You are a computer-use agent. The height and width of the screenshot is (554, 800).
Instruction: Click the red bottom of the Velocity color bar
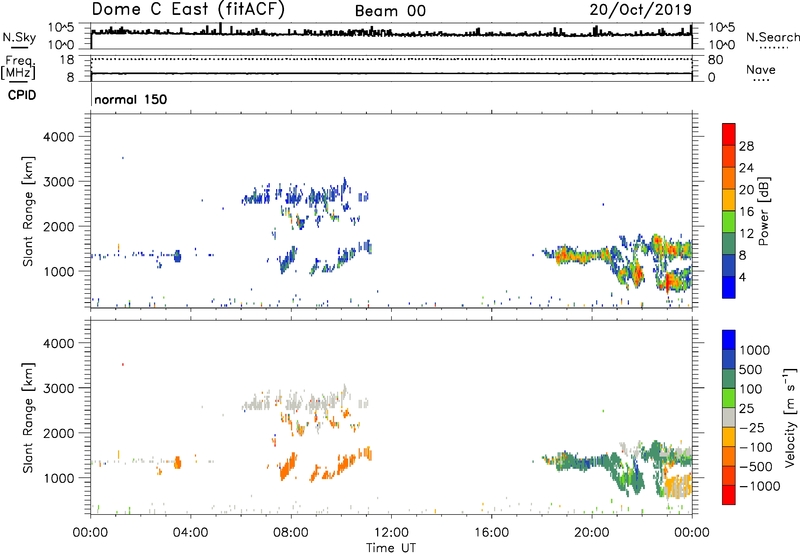[x=729, y=495]
